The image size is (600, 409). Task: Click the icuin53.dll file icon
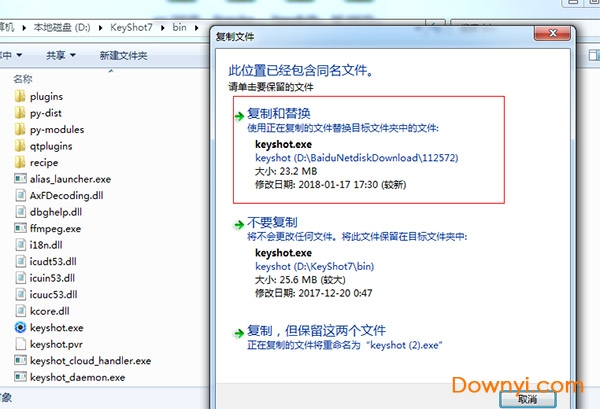pyautogui.click(x=20, y=278)
